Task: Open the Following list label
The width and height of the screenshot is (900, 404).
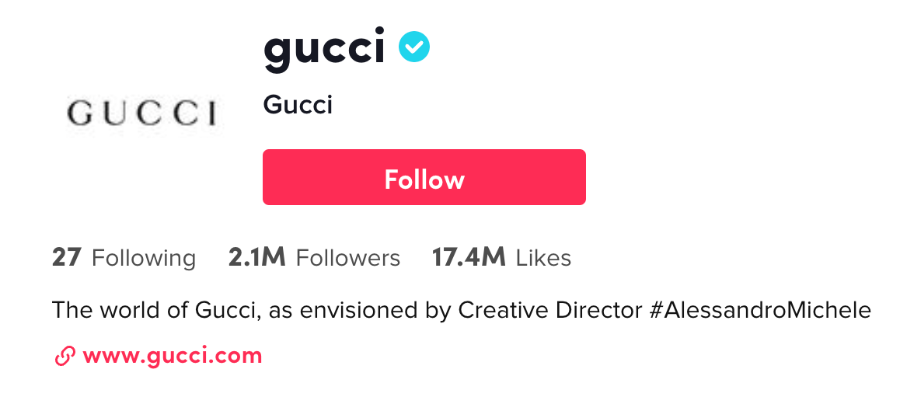Action: coord(143,258)
